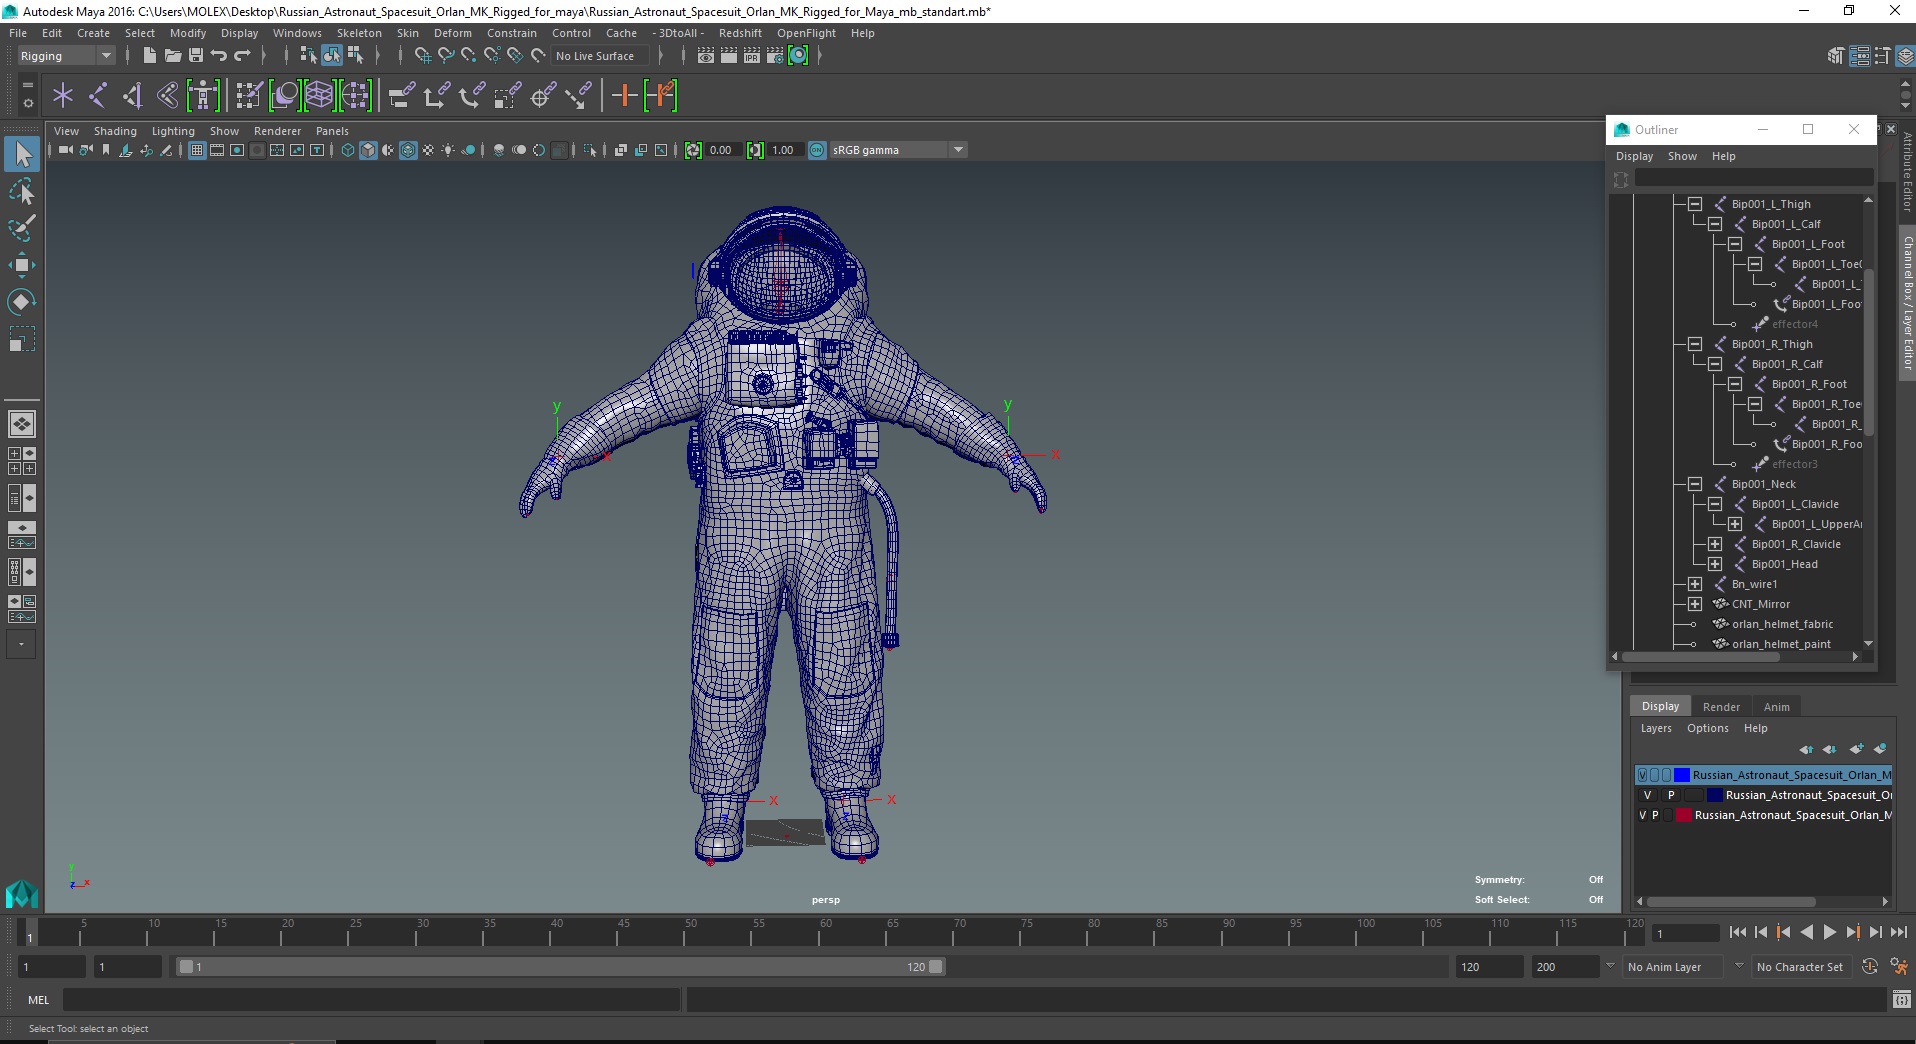Open the Outliner Display menu
1916x1044 pixels.
[x=1634, y=156]
